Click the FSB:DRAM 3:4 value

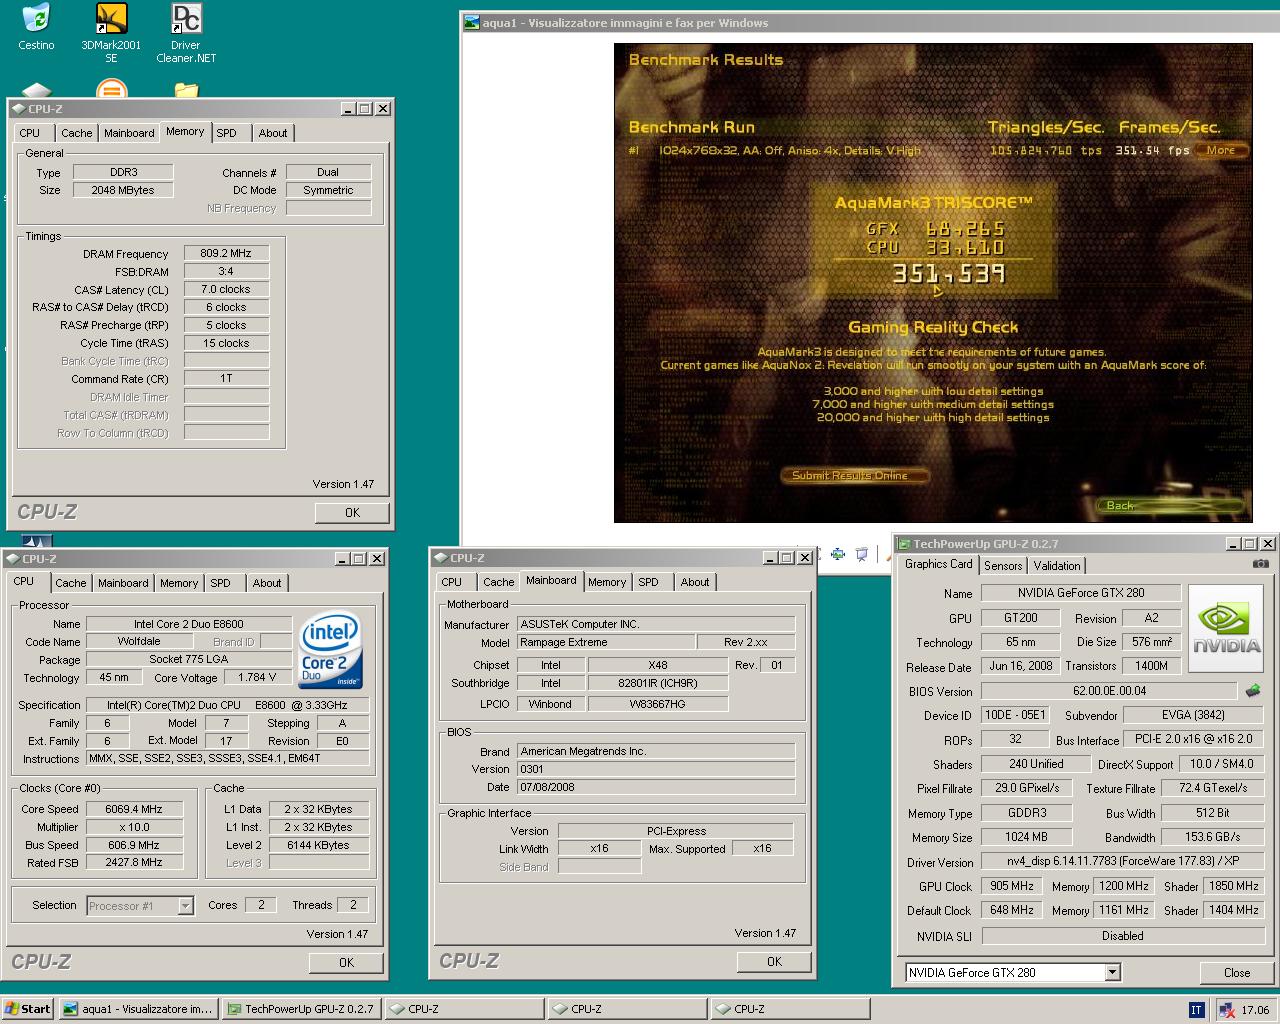tap(226, 271)
